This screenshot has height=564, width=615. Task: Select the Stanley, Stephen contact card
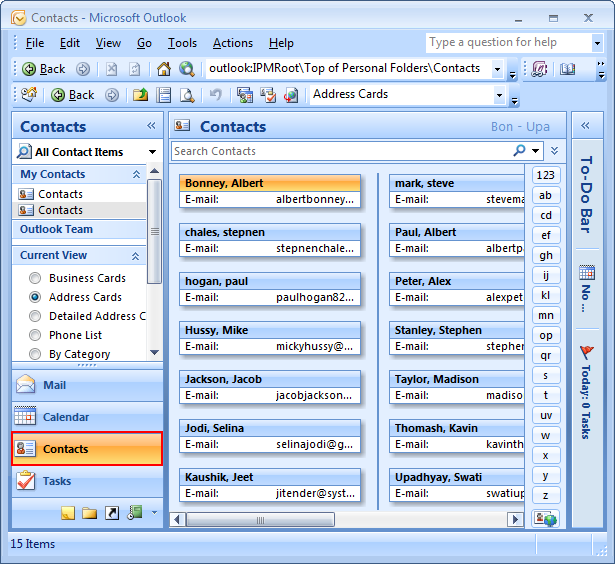[457, 338]
